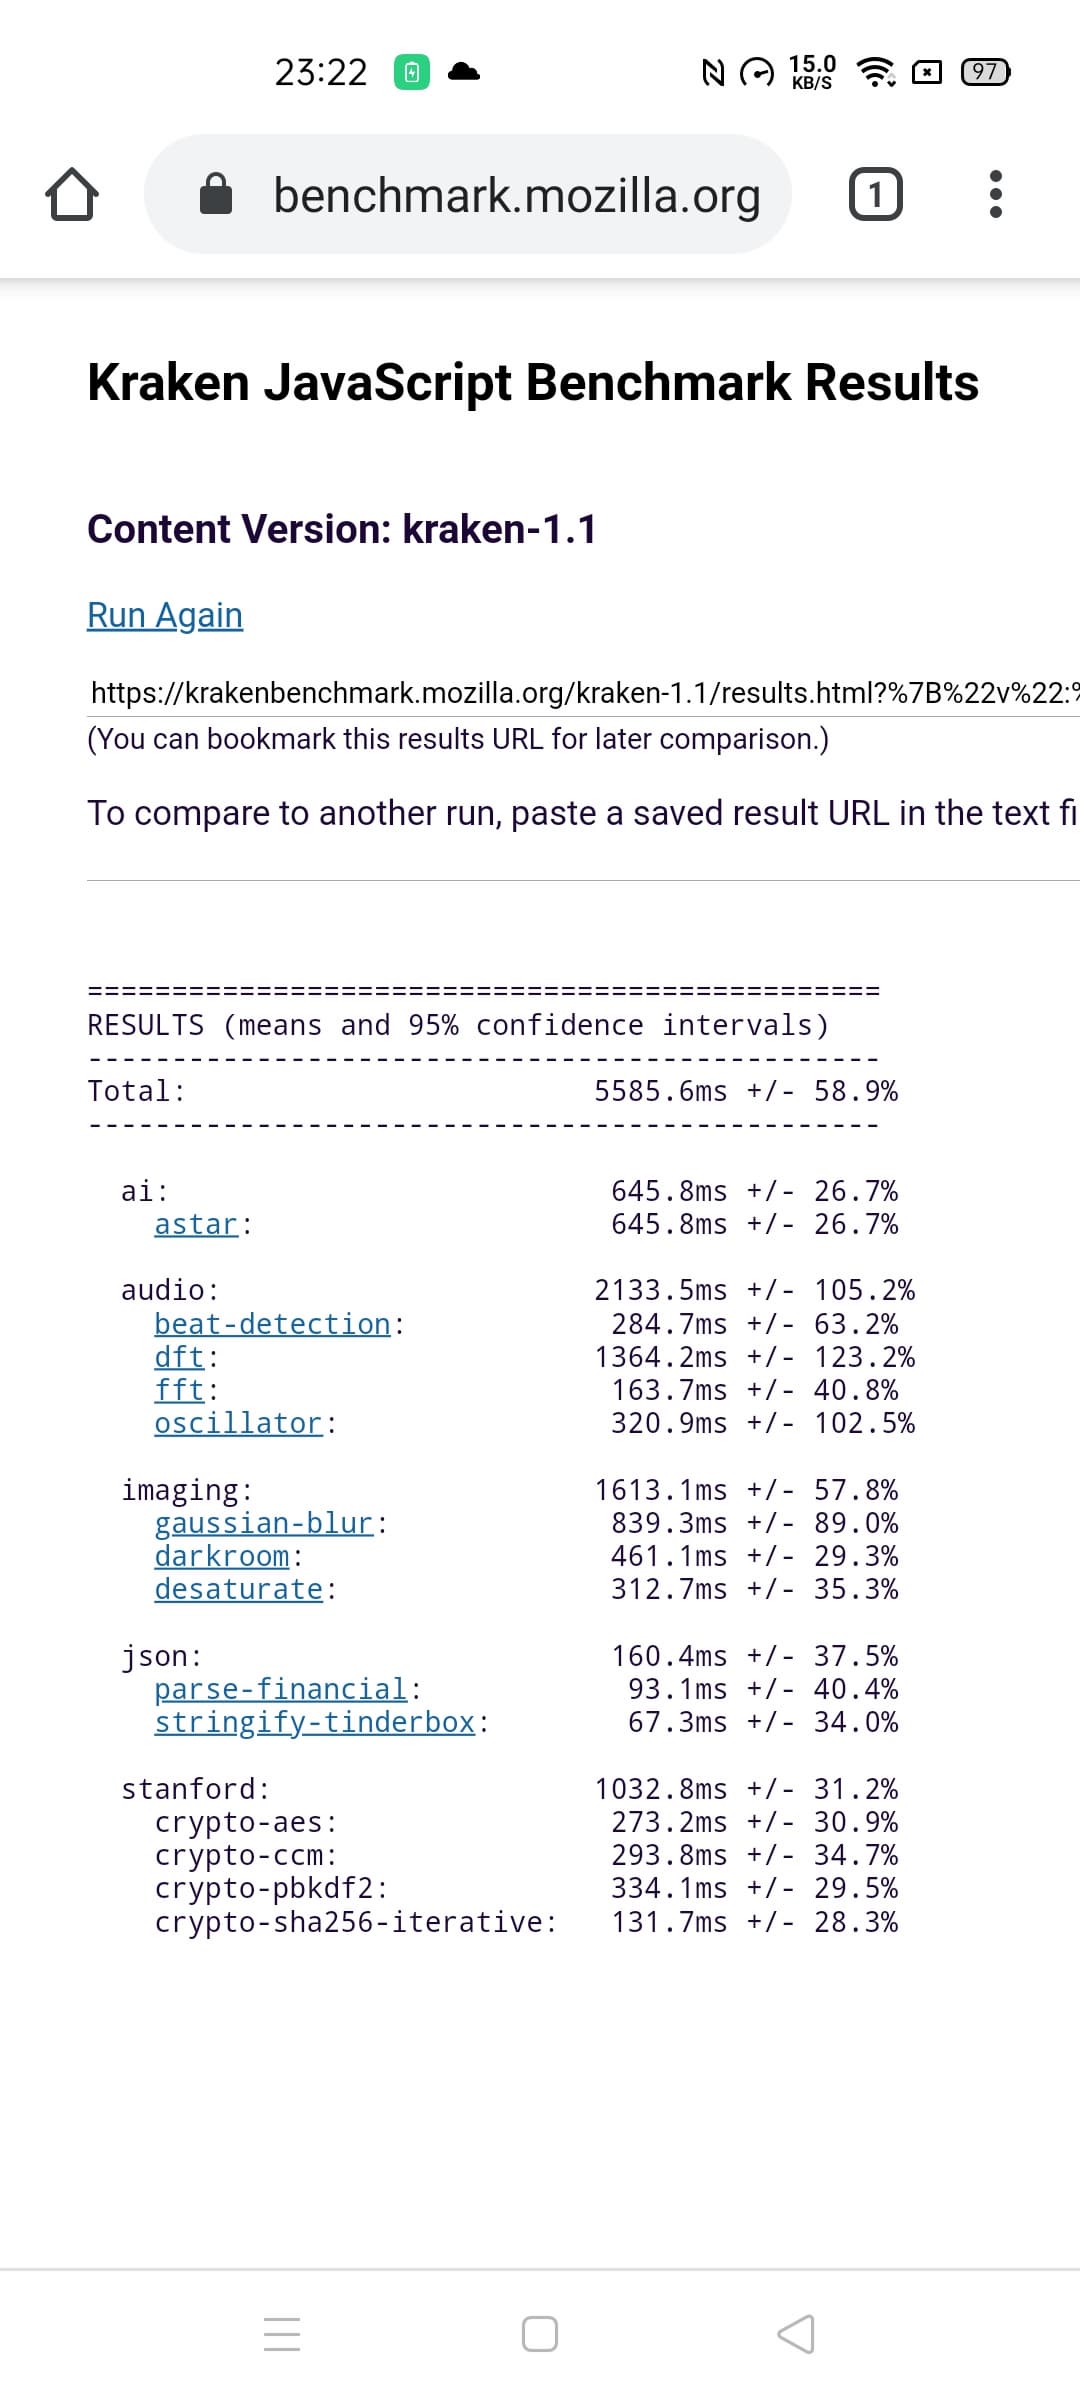Open the astar test link
Image resolution: width=1080 pixels, height=2400 pixels.
(x=196, y=1224)
